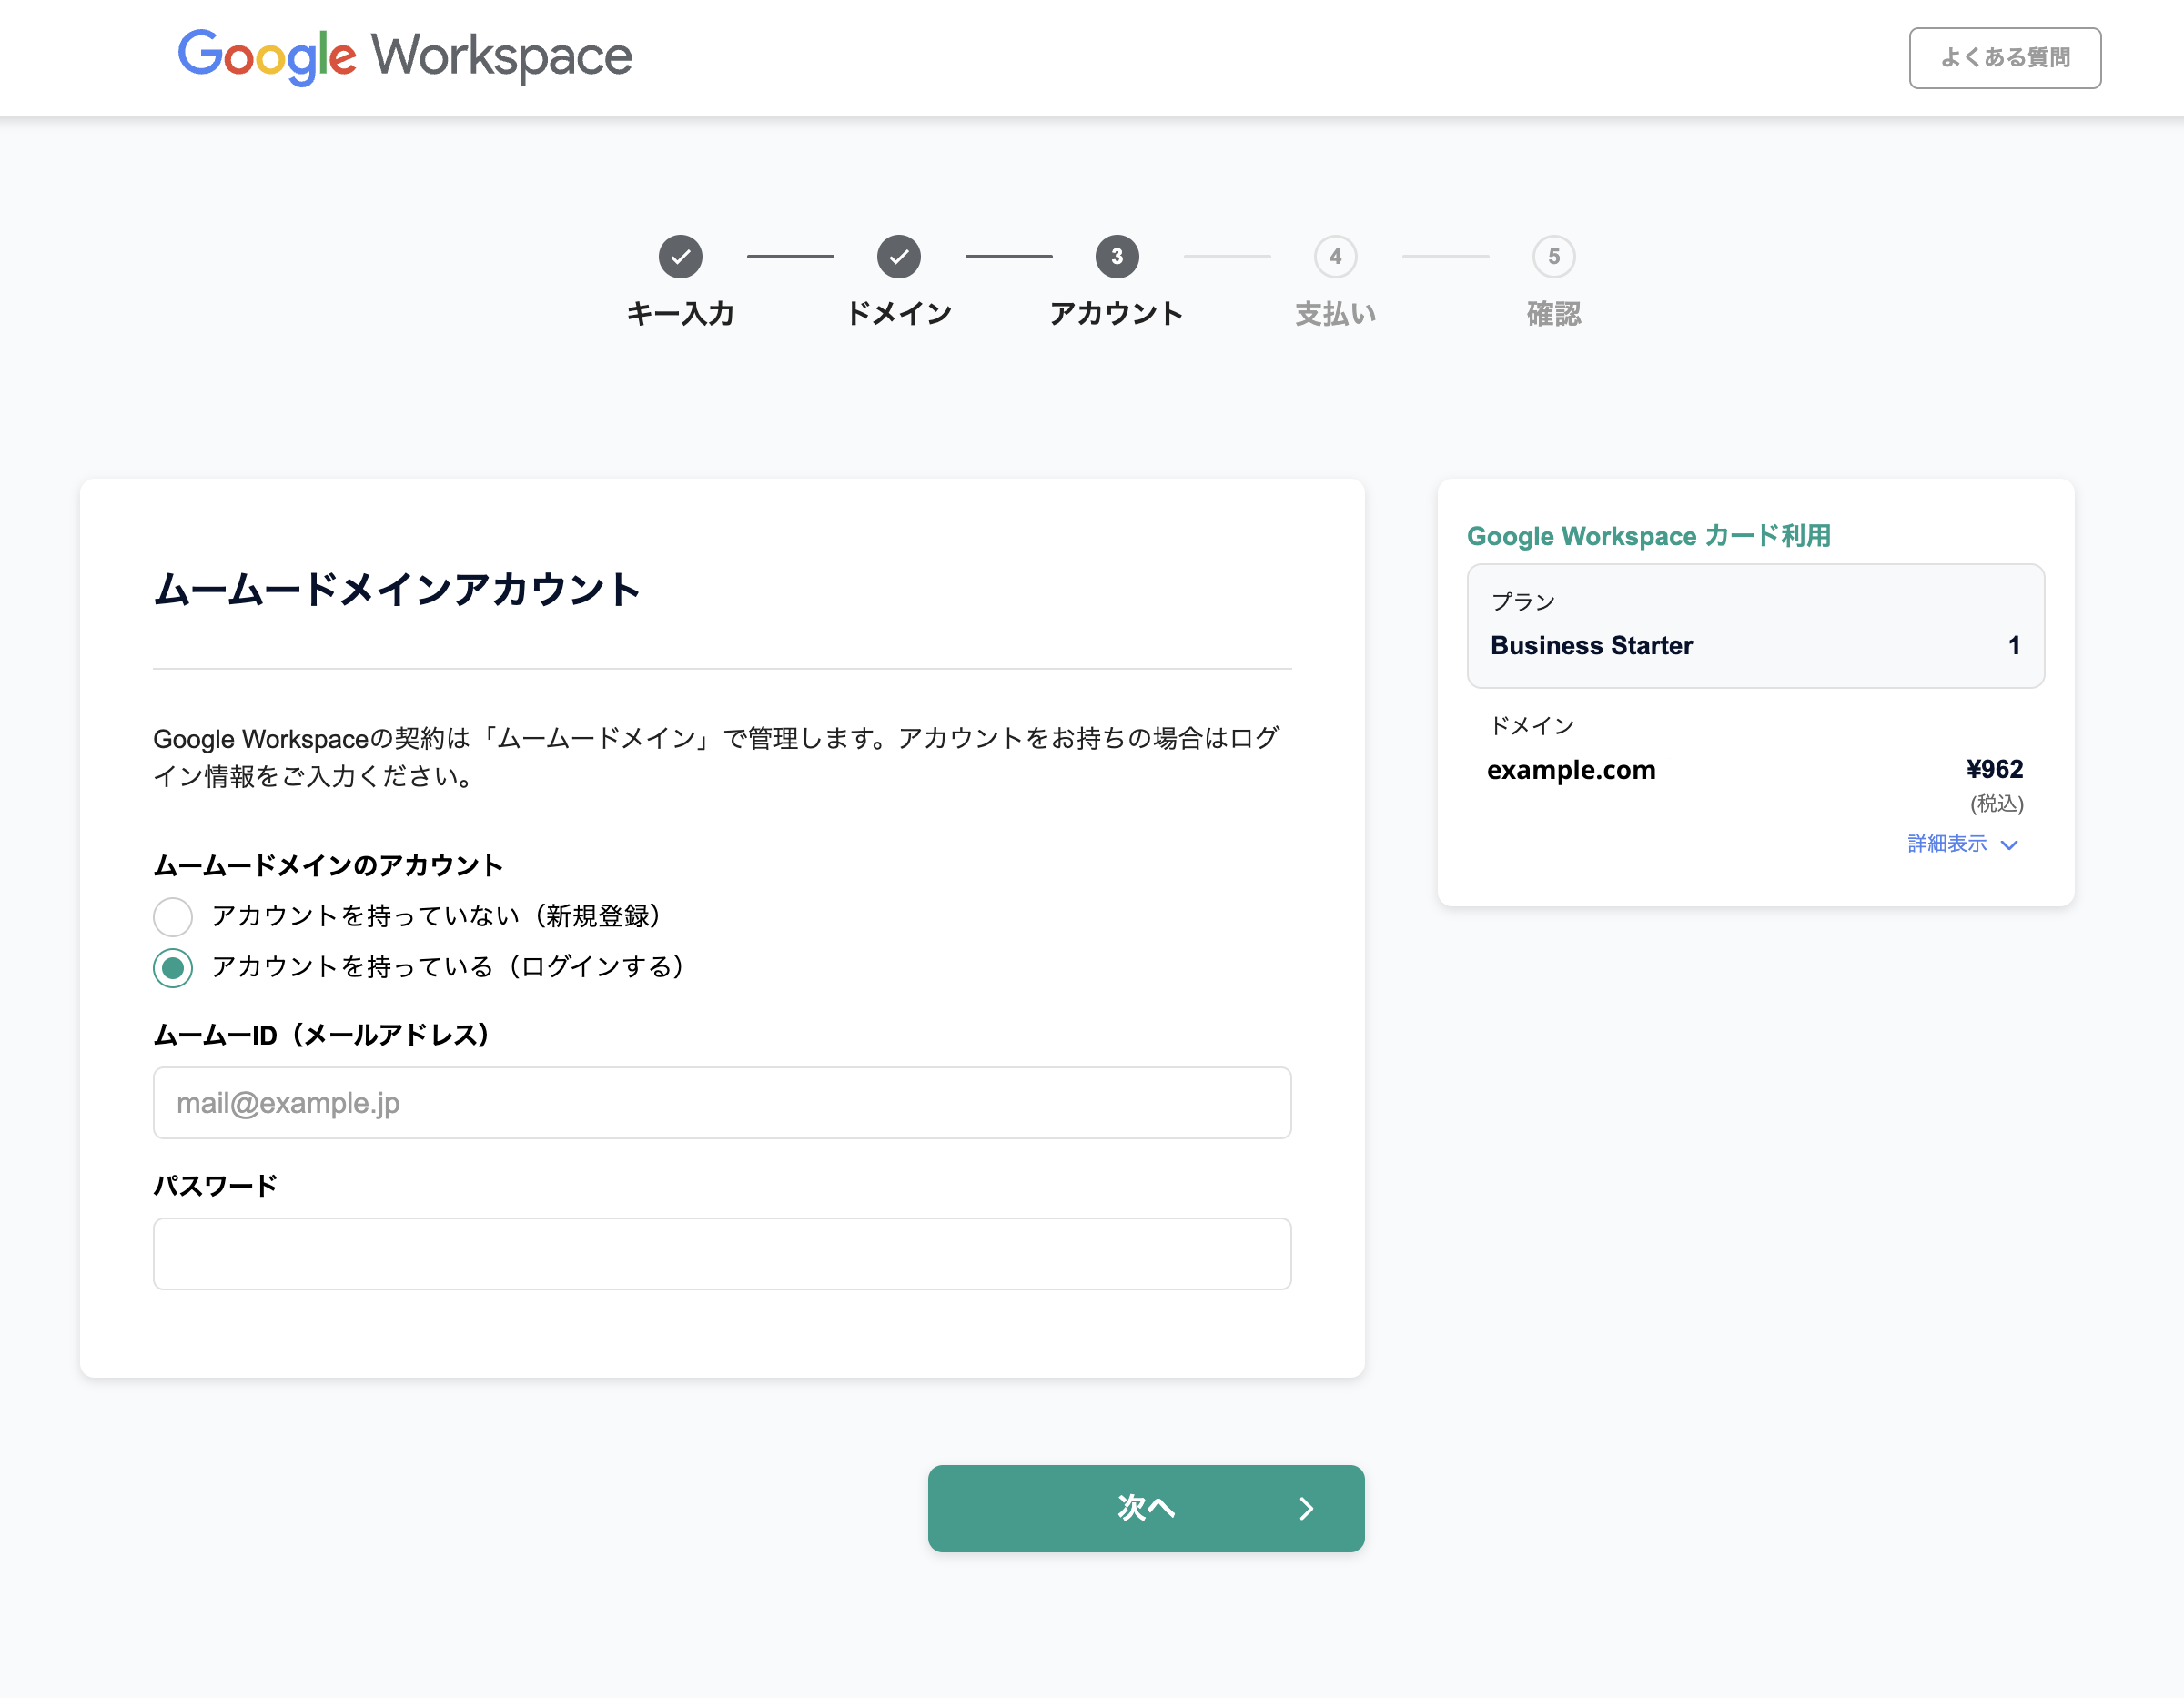2184x1698 pixels.
Task: Click the ドメイン step checkmark circle
Action: pyautogui.click(x=899, y=257)
